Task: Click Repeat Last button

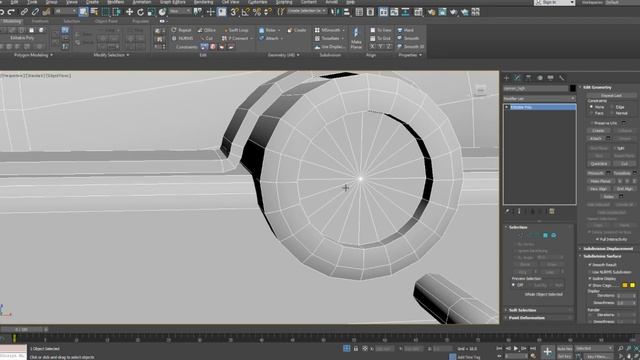Action: click(x=611, y=96)
